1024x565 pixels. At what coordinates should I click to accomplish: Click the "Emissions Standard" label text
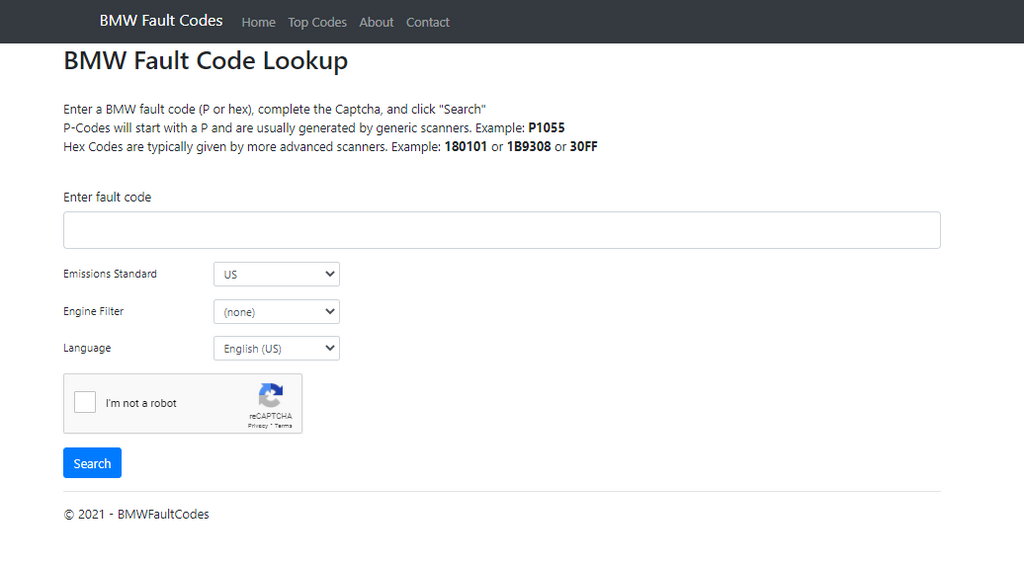[110, 274]
